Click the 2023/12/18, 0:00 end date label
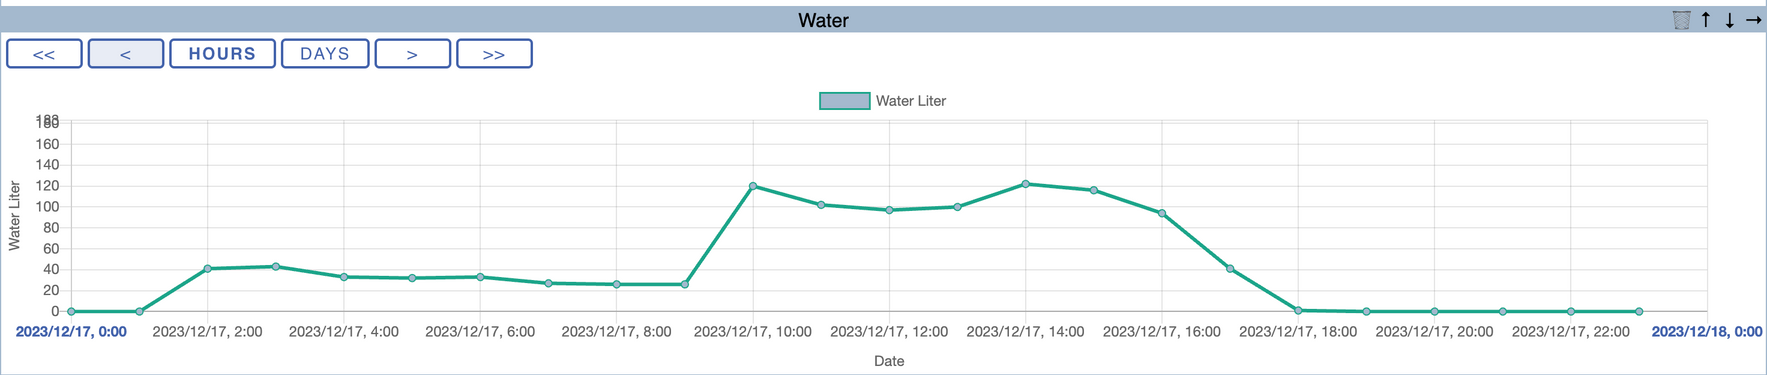 click(1707, 332)
